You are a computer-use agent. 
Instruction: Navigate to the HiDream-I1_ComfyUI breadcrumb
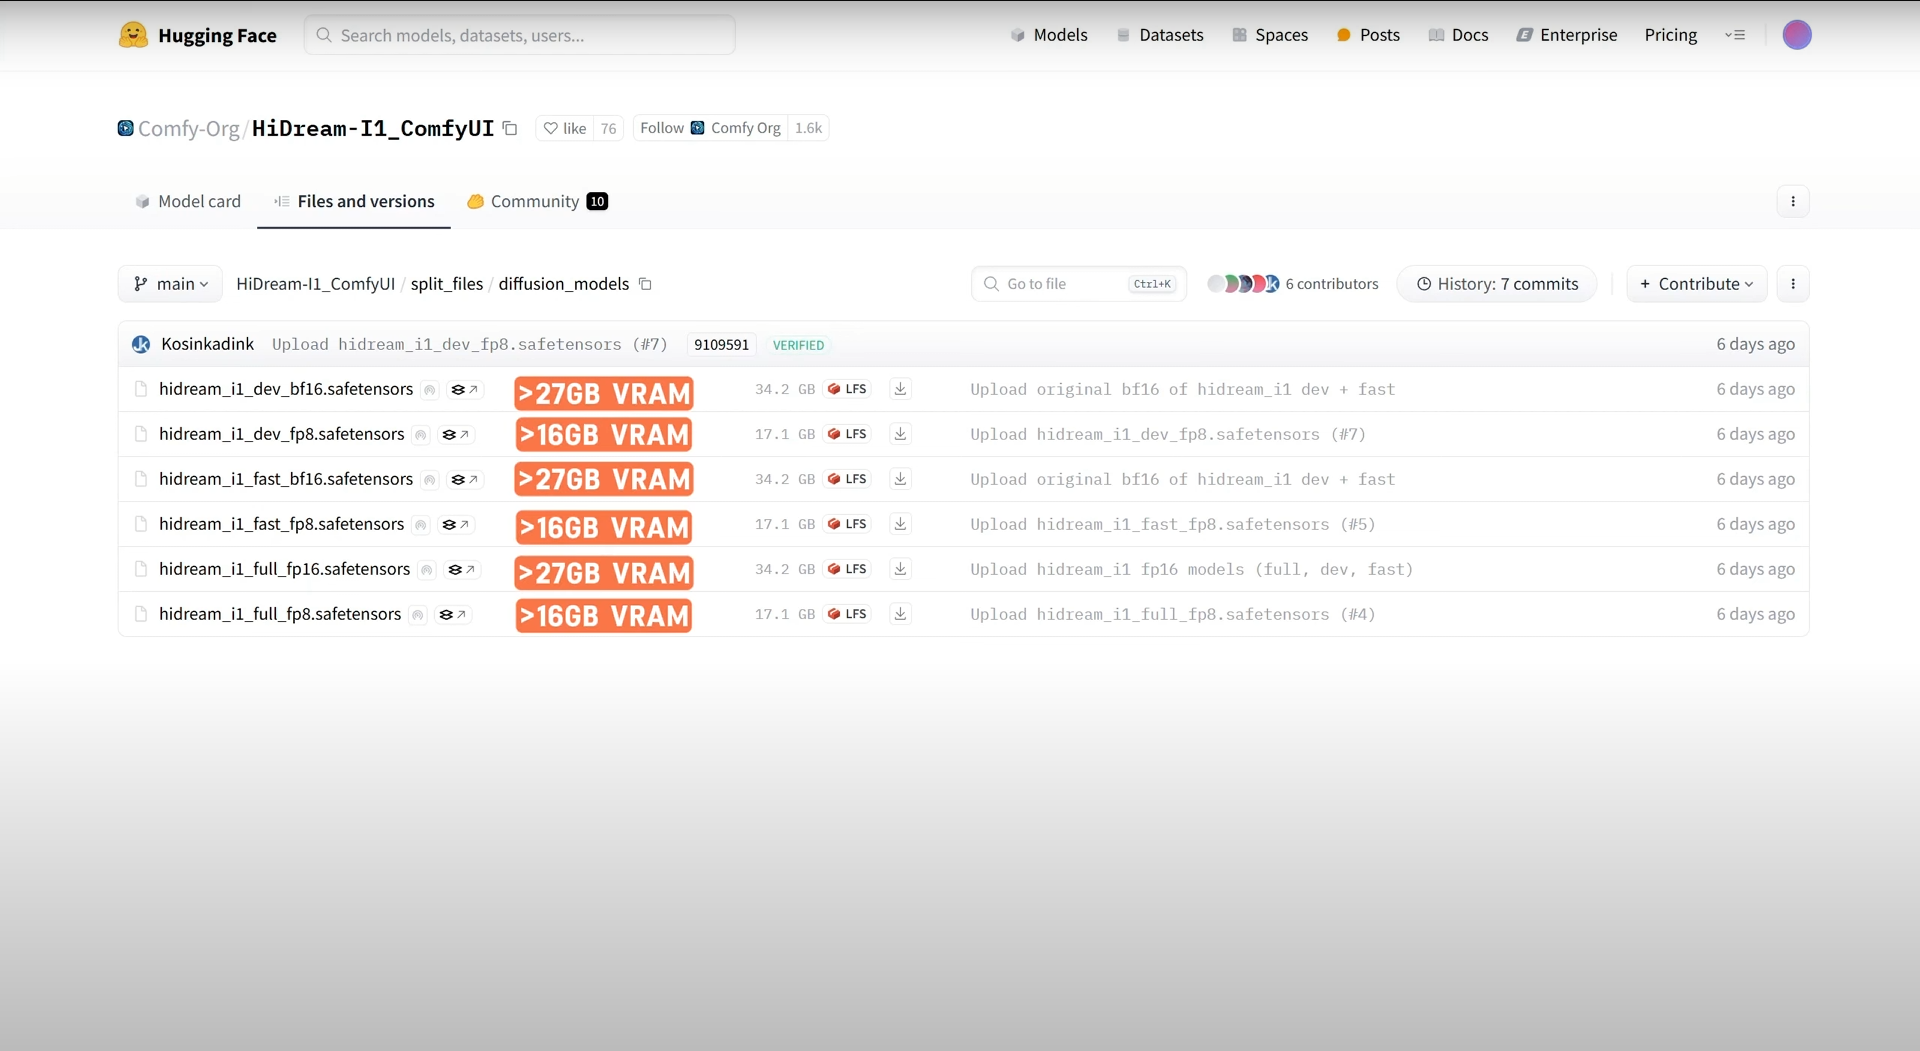pyautogui.click(x=316, y=284)
